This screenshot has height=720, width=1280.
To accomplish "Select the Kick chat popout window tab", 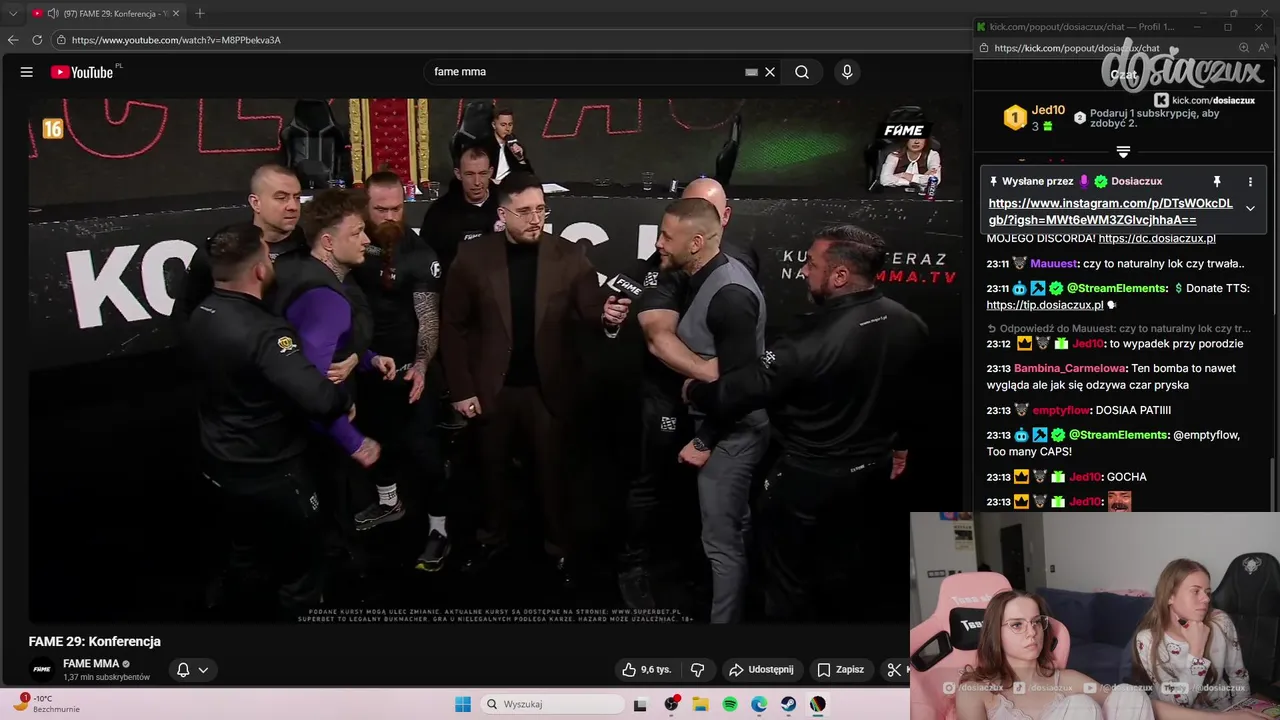I will [1080, 27].
